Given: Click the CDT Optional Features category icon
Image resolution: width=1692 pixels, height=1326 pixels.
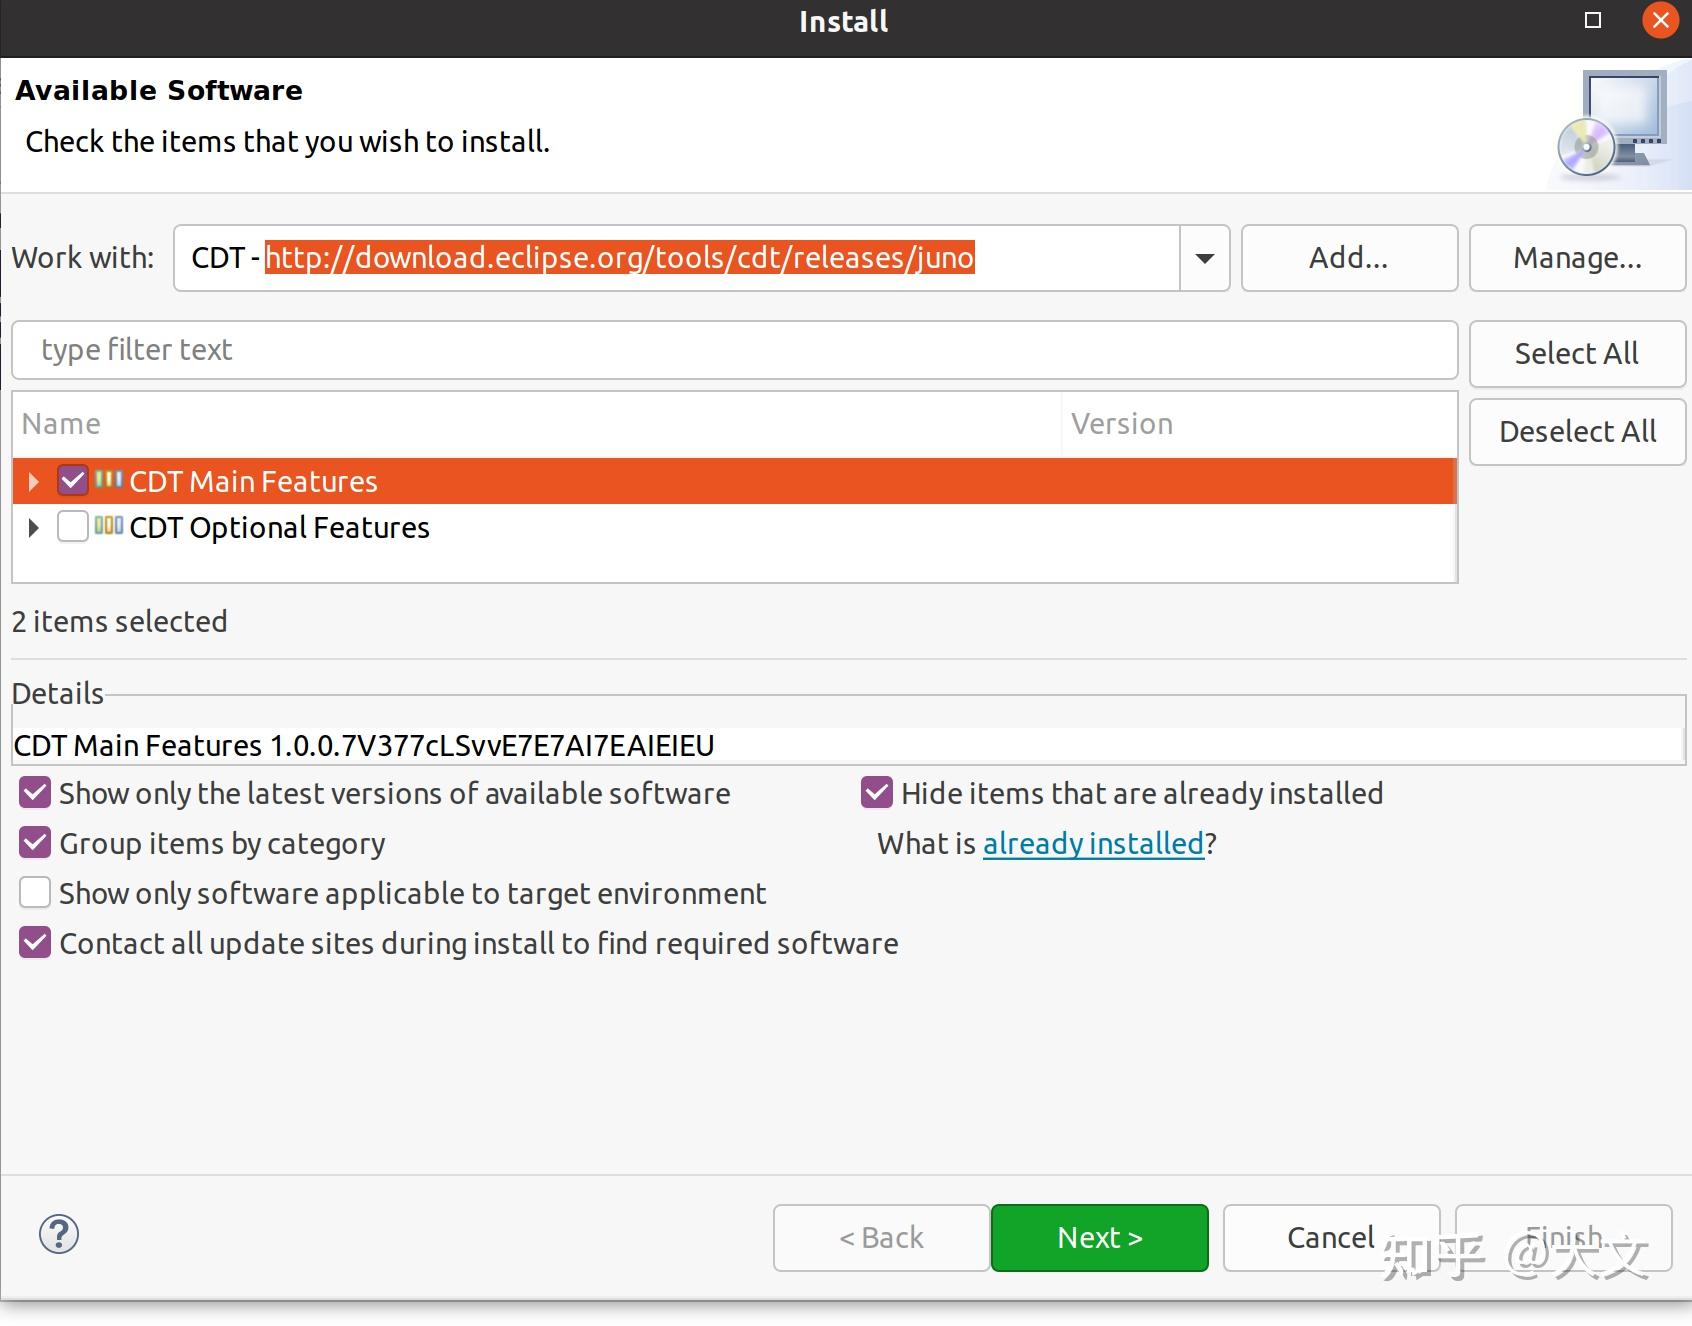Looking at the screenshot, I should pyautogui.click(x=109, y=526).
